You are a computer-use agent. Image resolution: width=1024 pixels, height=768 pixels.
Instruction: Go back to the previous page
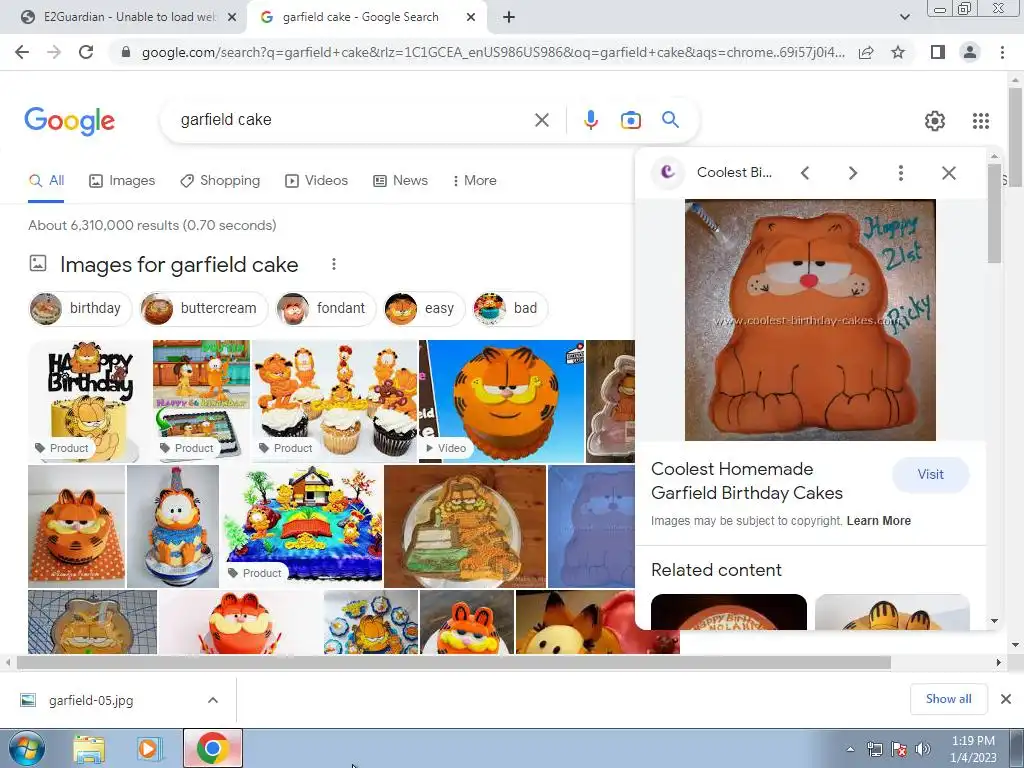[22, 52]
